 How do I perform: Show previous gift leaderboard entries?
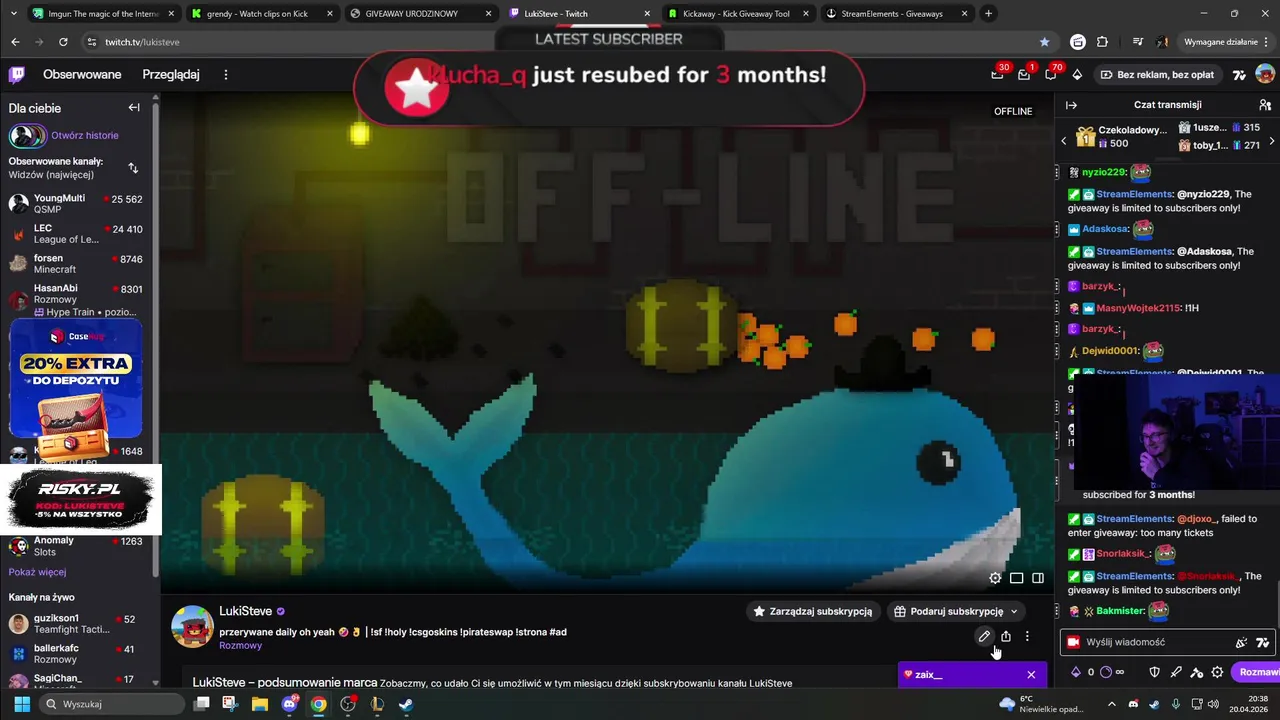coord(1064,141)
